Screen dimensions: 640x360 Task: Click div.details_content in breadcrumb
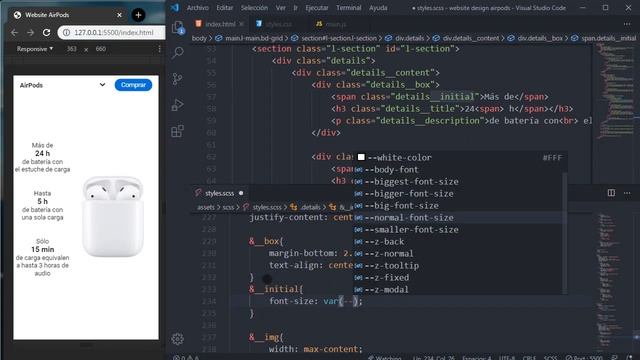pos(471,38)
